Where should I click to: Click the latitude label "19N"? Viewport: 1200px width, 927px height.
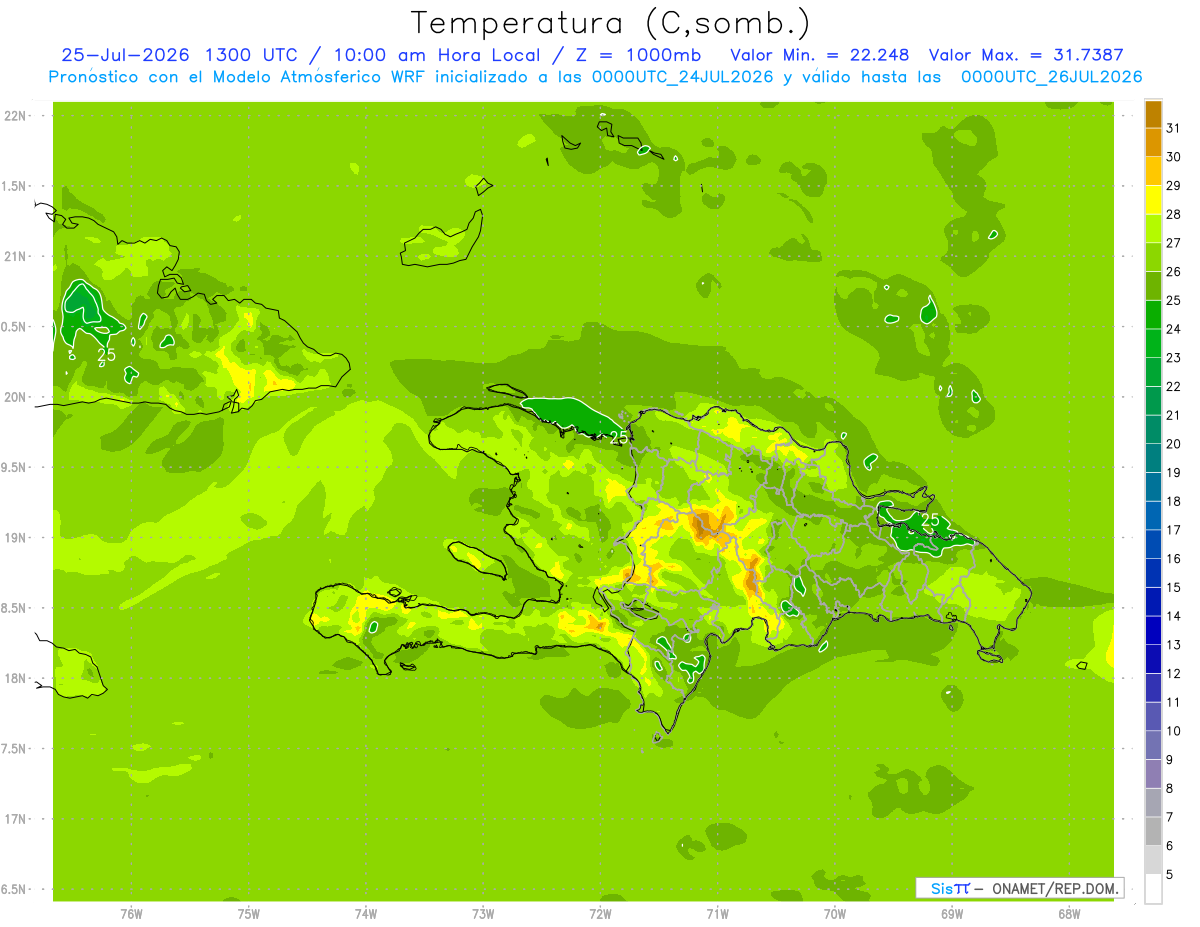pos(15,538)
